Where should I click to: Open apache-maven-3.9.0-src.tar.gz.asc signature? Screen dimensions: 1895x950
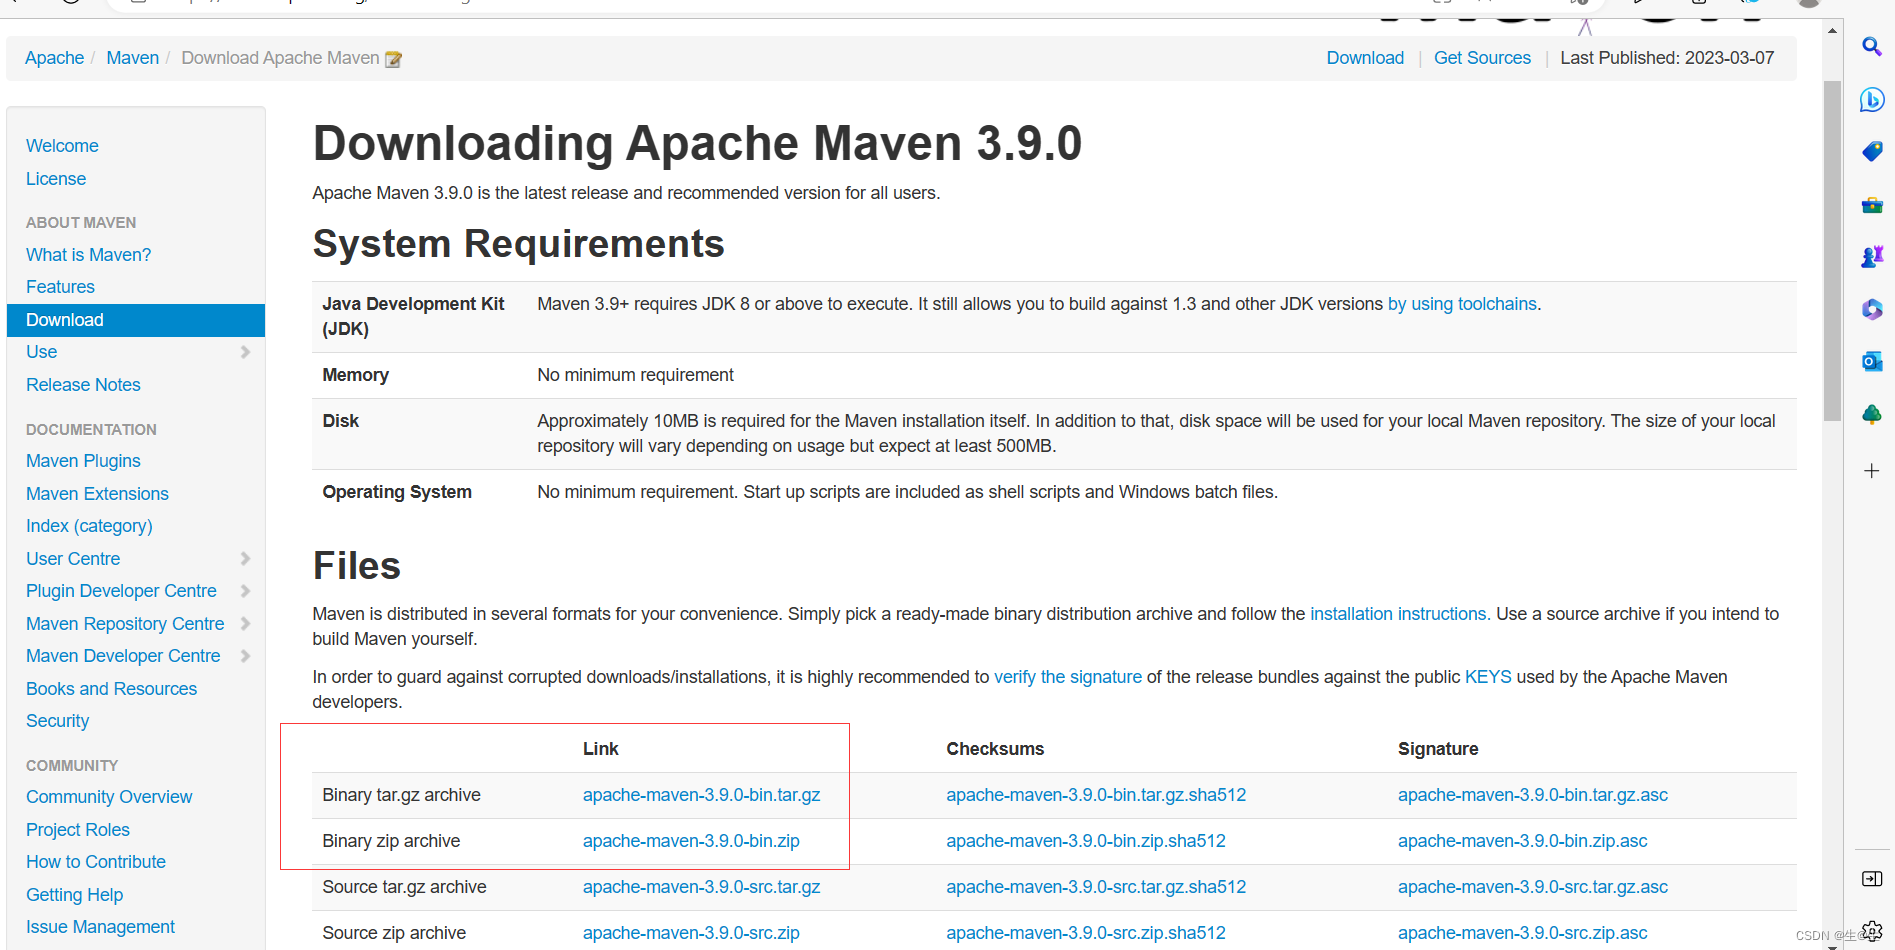pyautogui.click(x=1533, y=887)
